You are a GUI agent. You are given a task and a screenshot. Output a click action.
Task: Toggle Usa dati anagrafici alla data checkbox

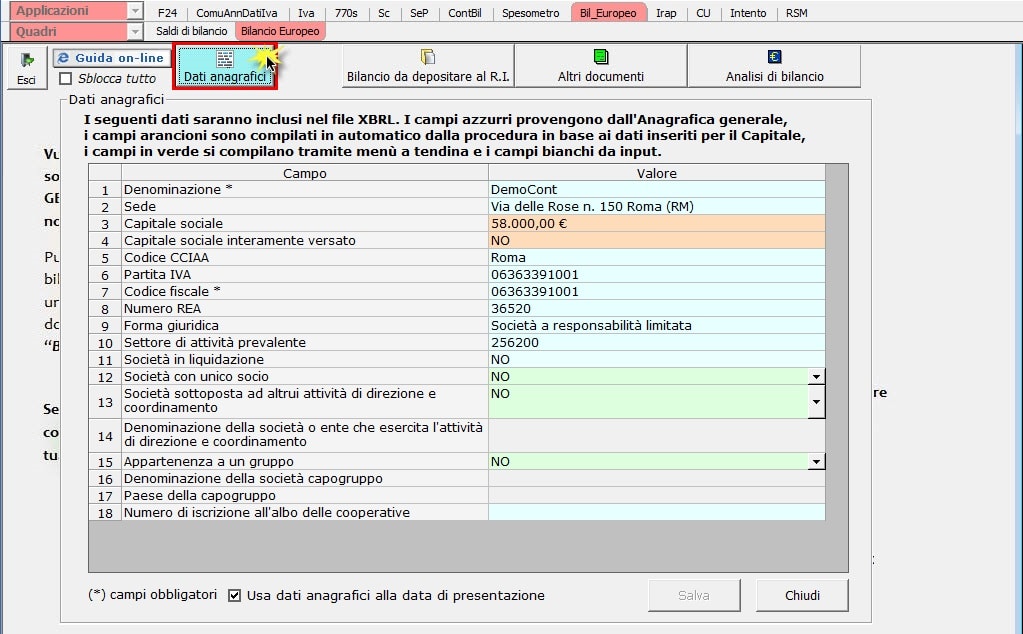point(235,596)
